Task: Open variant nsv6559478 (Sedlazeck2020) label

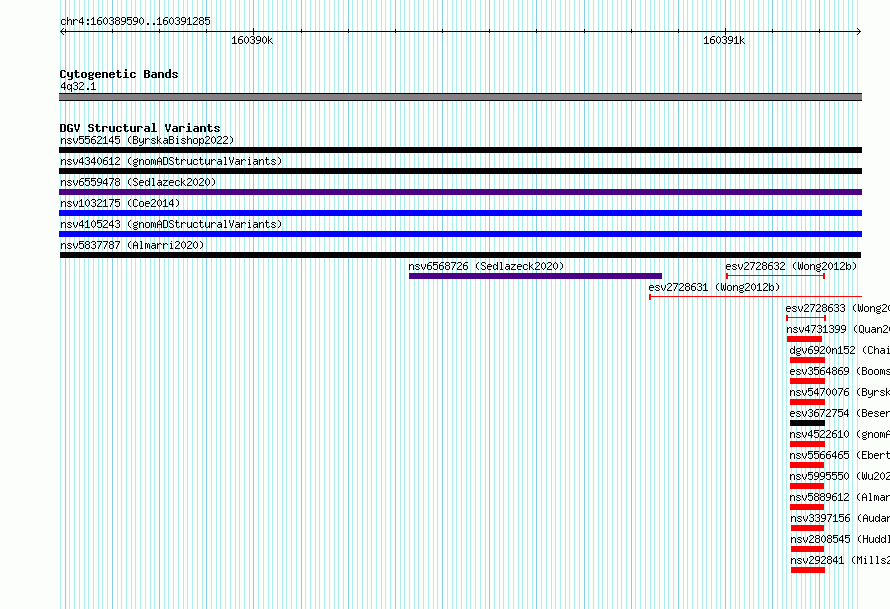Action: [138, 182]
